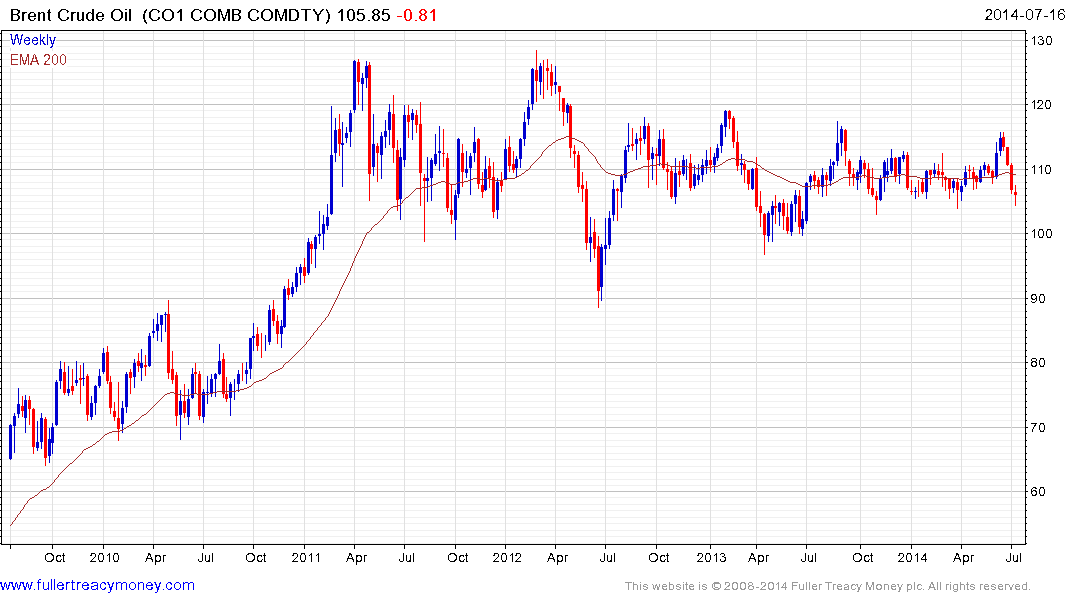Image resolution: width=1075 pixels, height=600 pixels.
Task: Click the 2012 year axis label
Action: pos(507,557)
